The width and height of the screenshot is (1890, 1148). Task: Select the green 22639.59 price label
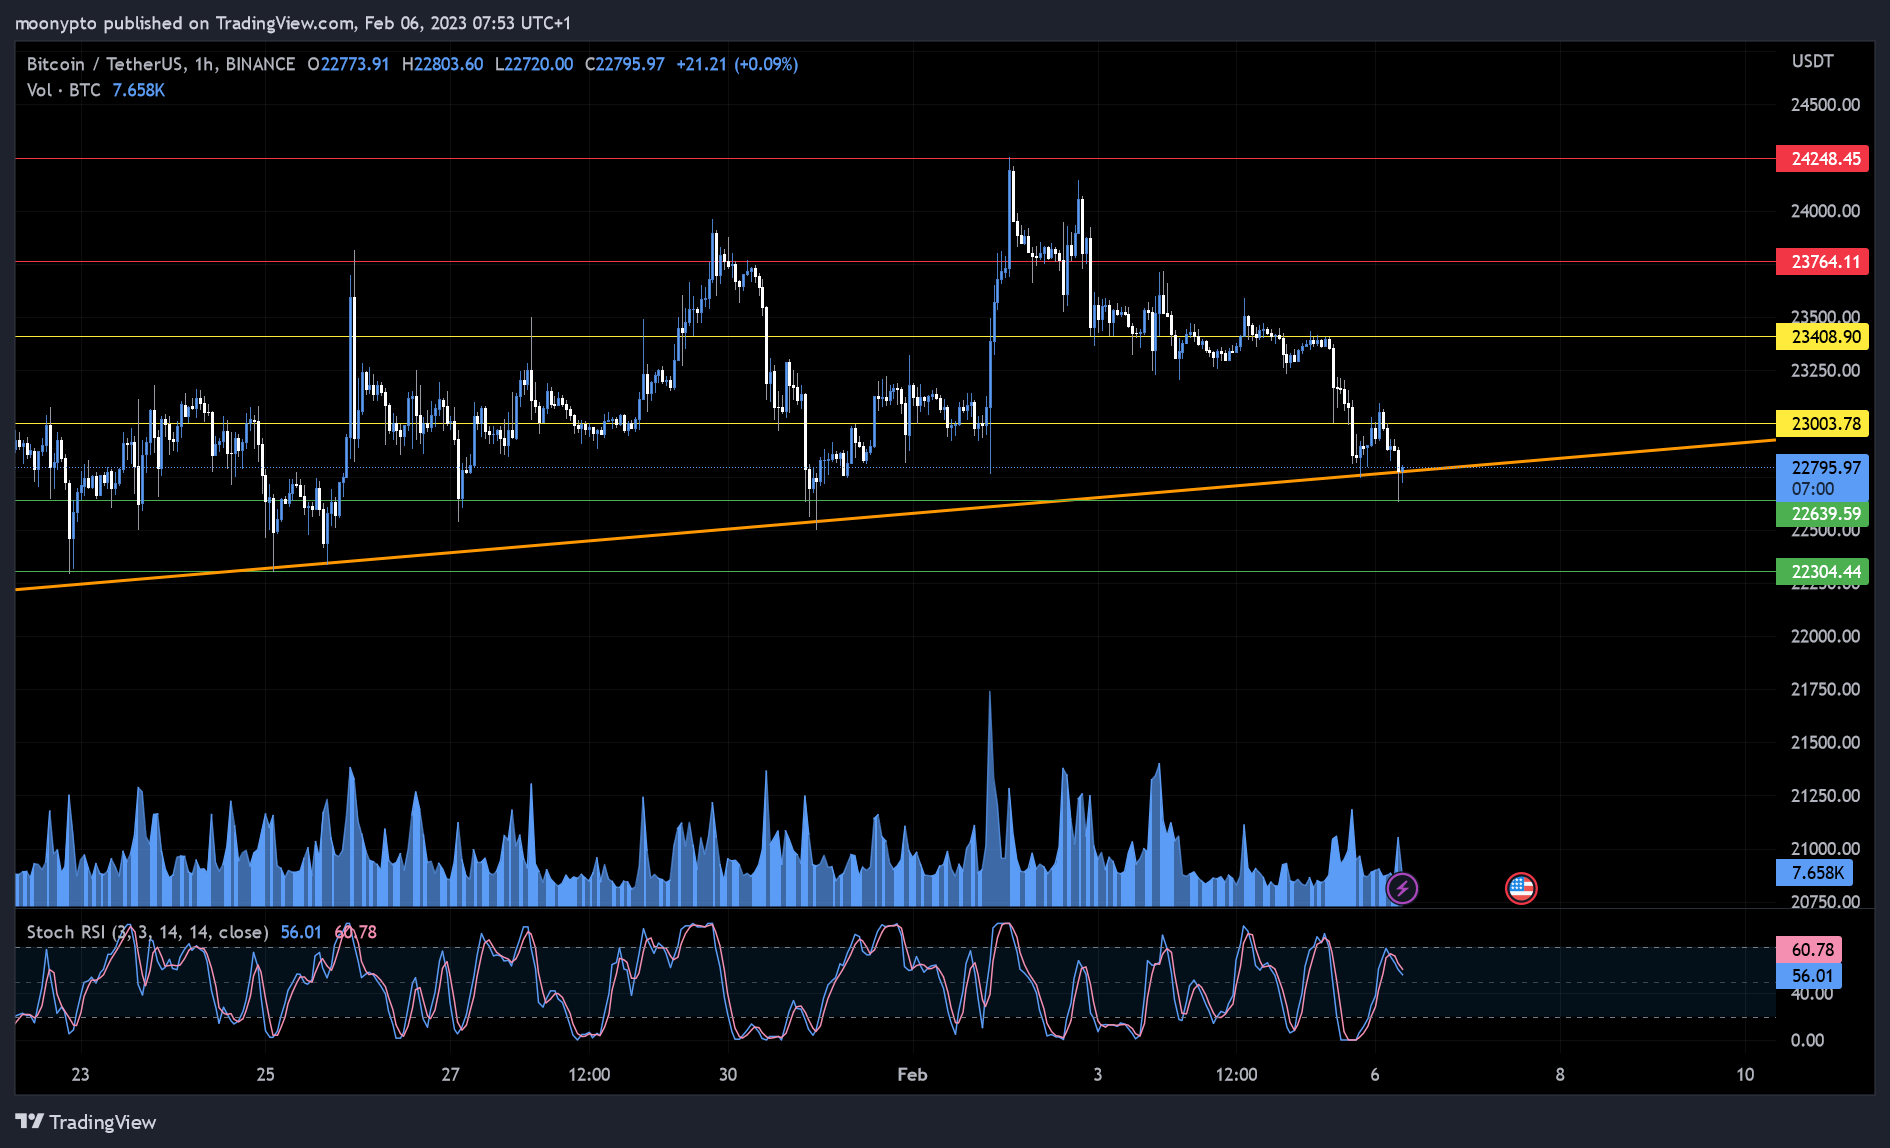tap(1822, 514)
